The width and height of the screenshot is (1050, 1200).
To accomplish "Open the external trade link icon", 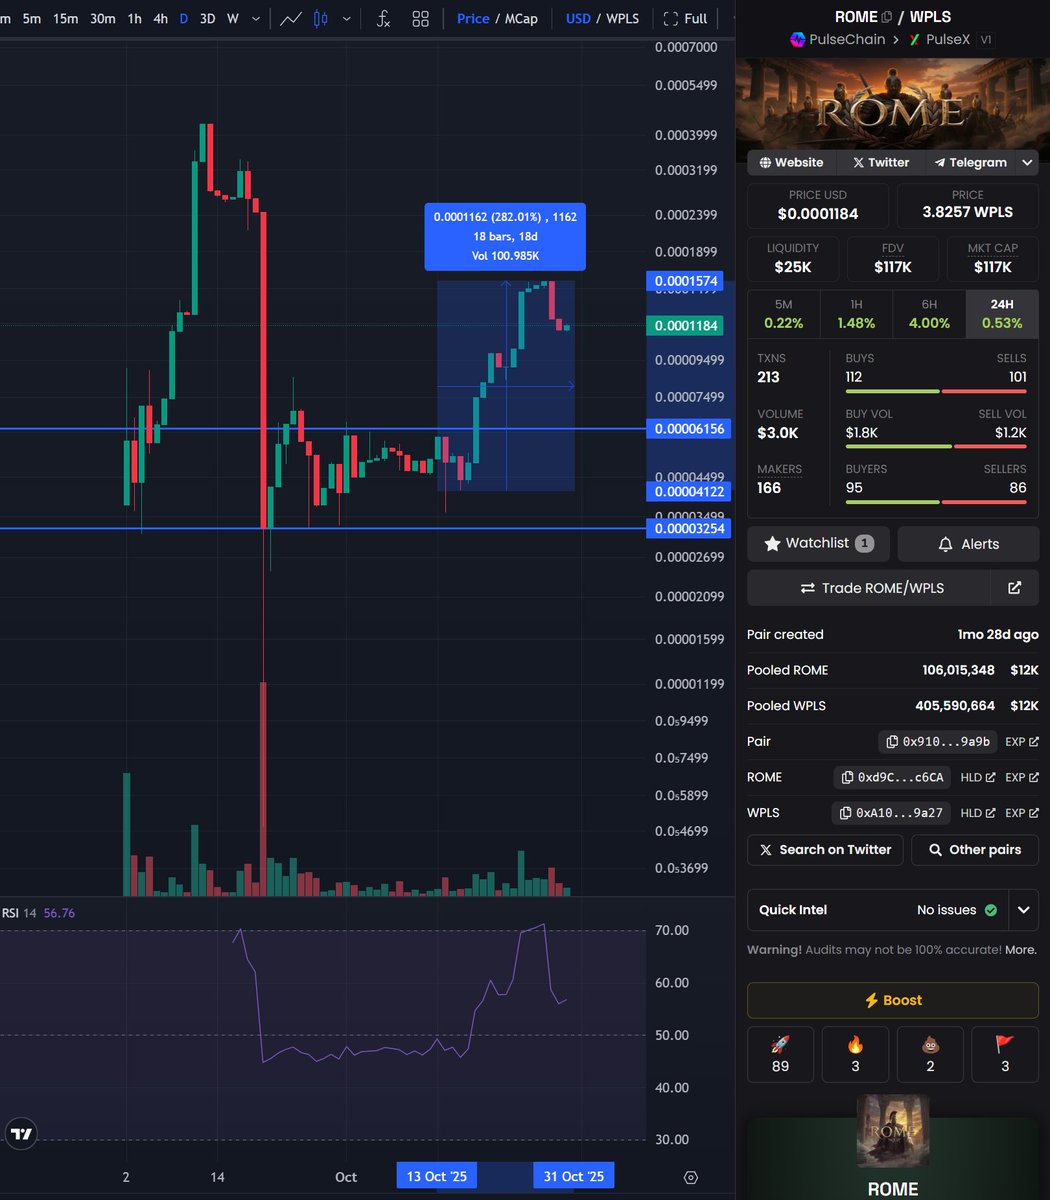I will [1014, 588].
